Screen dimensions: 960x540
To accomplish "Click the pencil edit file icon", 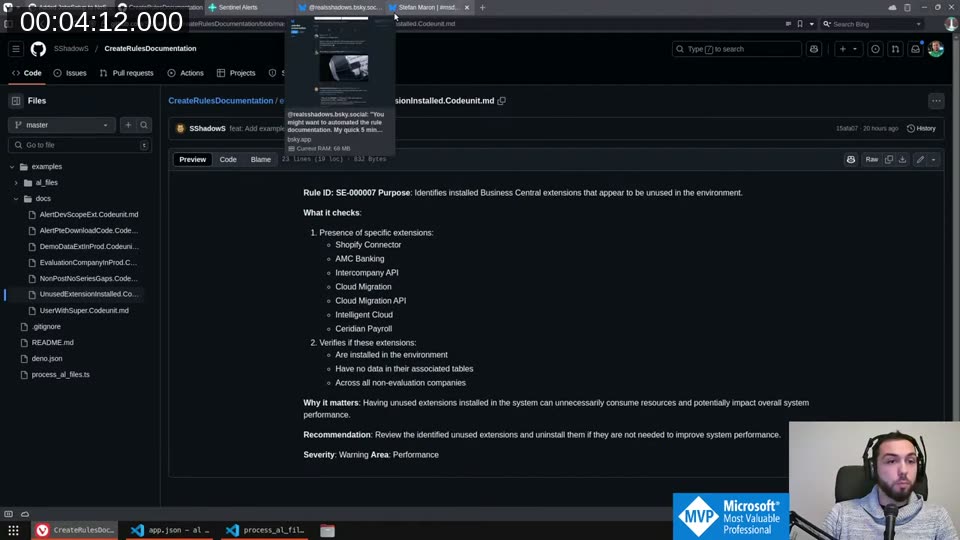I will pos(919,160).
